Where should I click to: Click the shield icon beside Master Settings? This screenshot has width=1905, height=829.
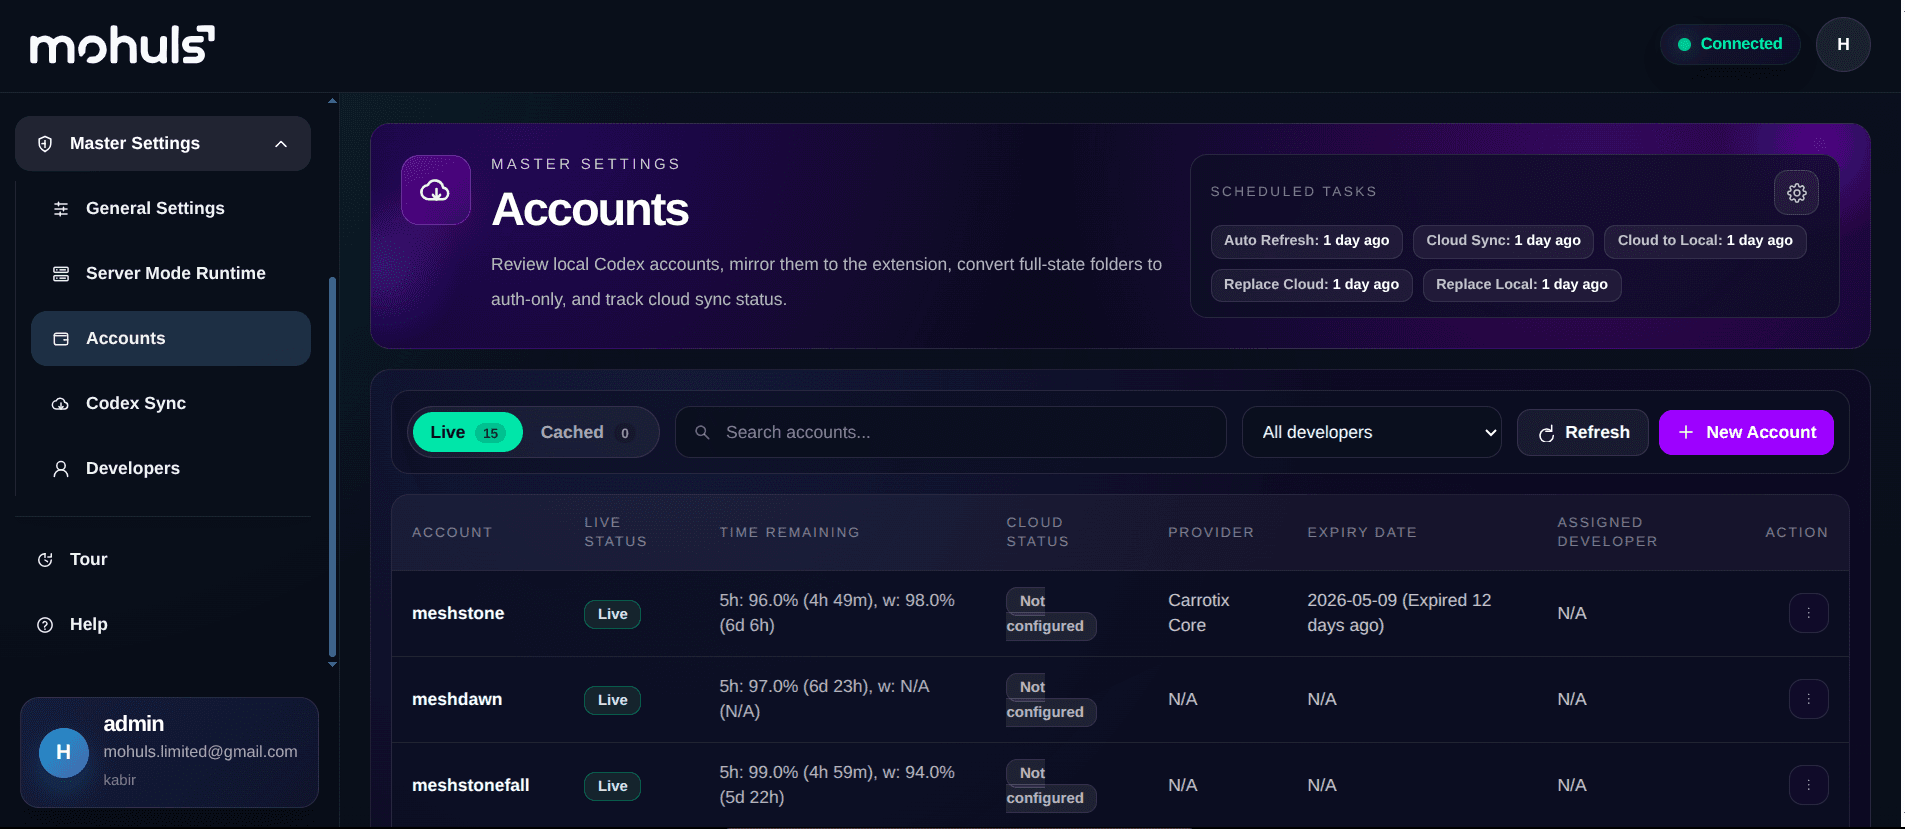tap(45, 144)
